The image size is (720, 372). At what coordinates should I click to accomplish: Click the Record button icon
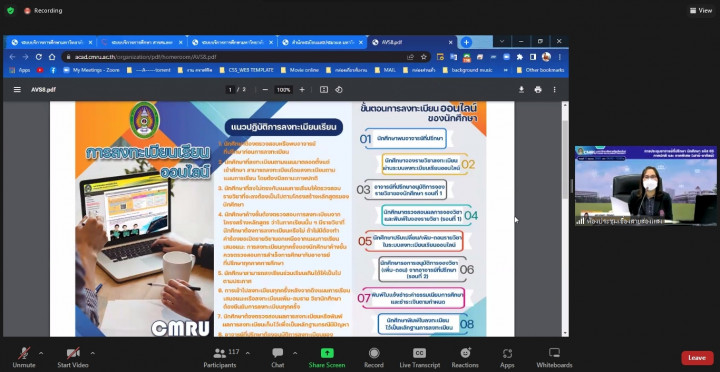374,353
